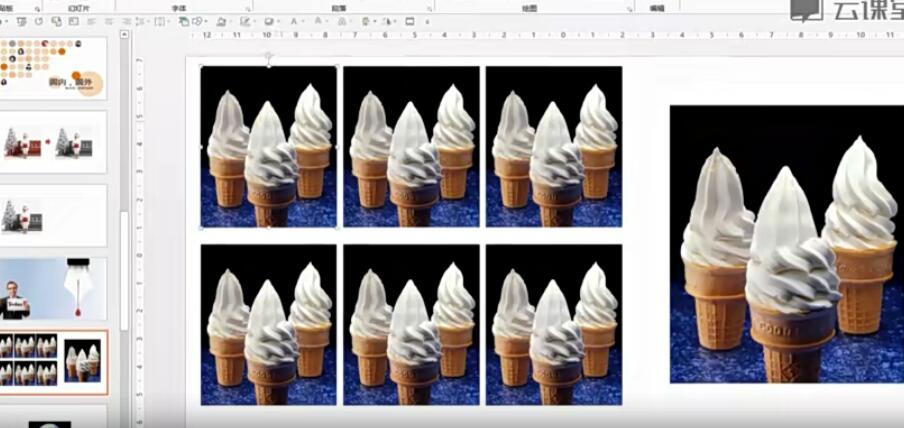Click the font color A icon in toolbar

coord(293,21)
